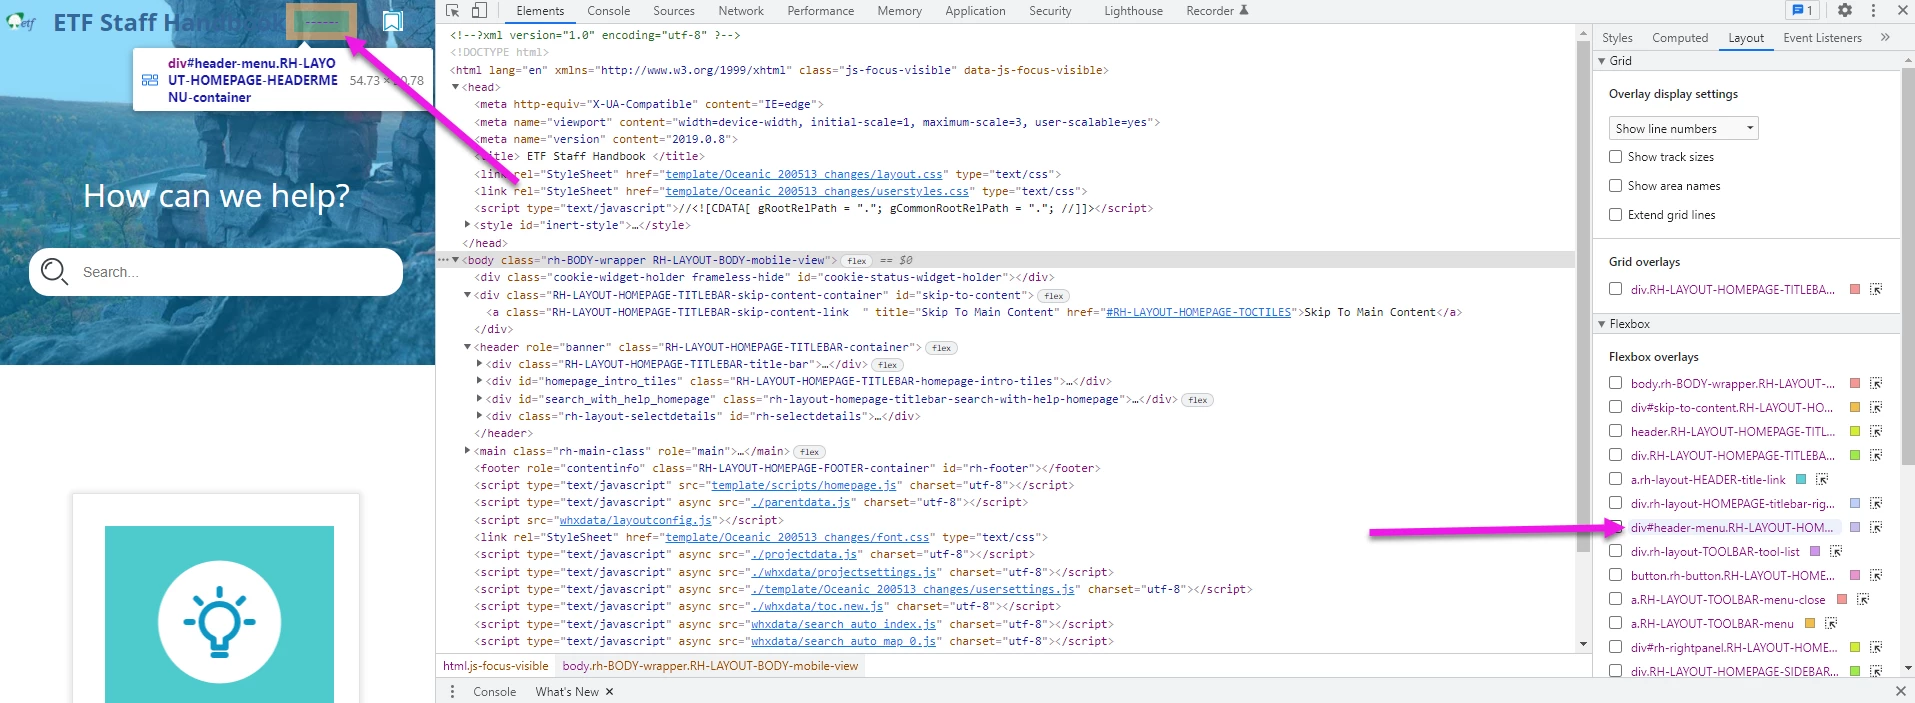Open the whxdata/toc.new.js script link

[817, 606]
